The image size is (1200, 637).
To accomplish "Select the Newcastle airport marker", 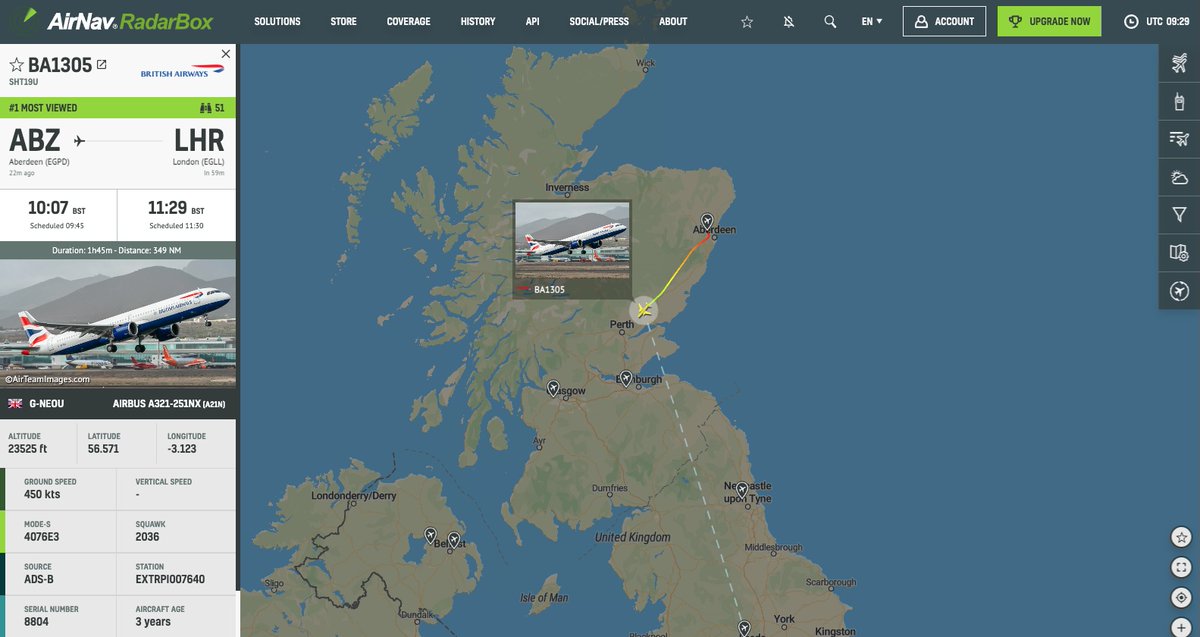I will coord(741,489).
